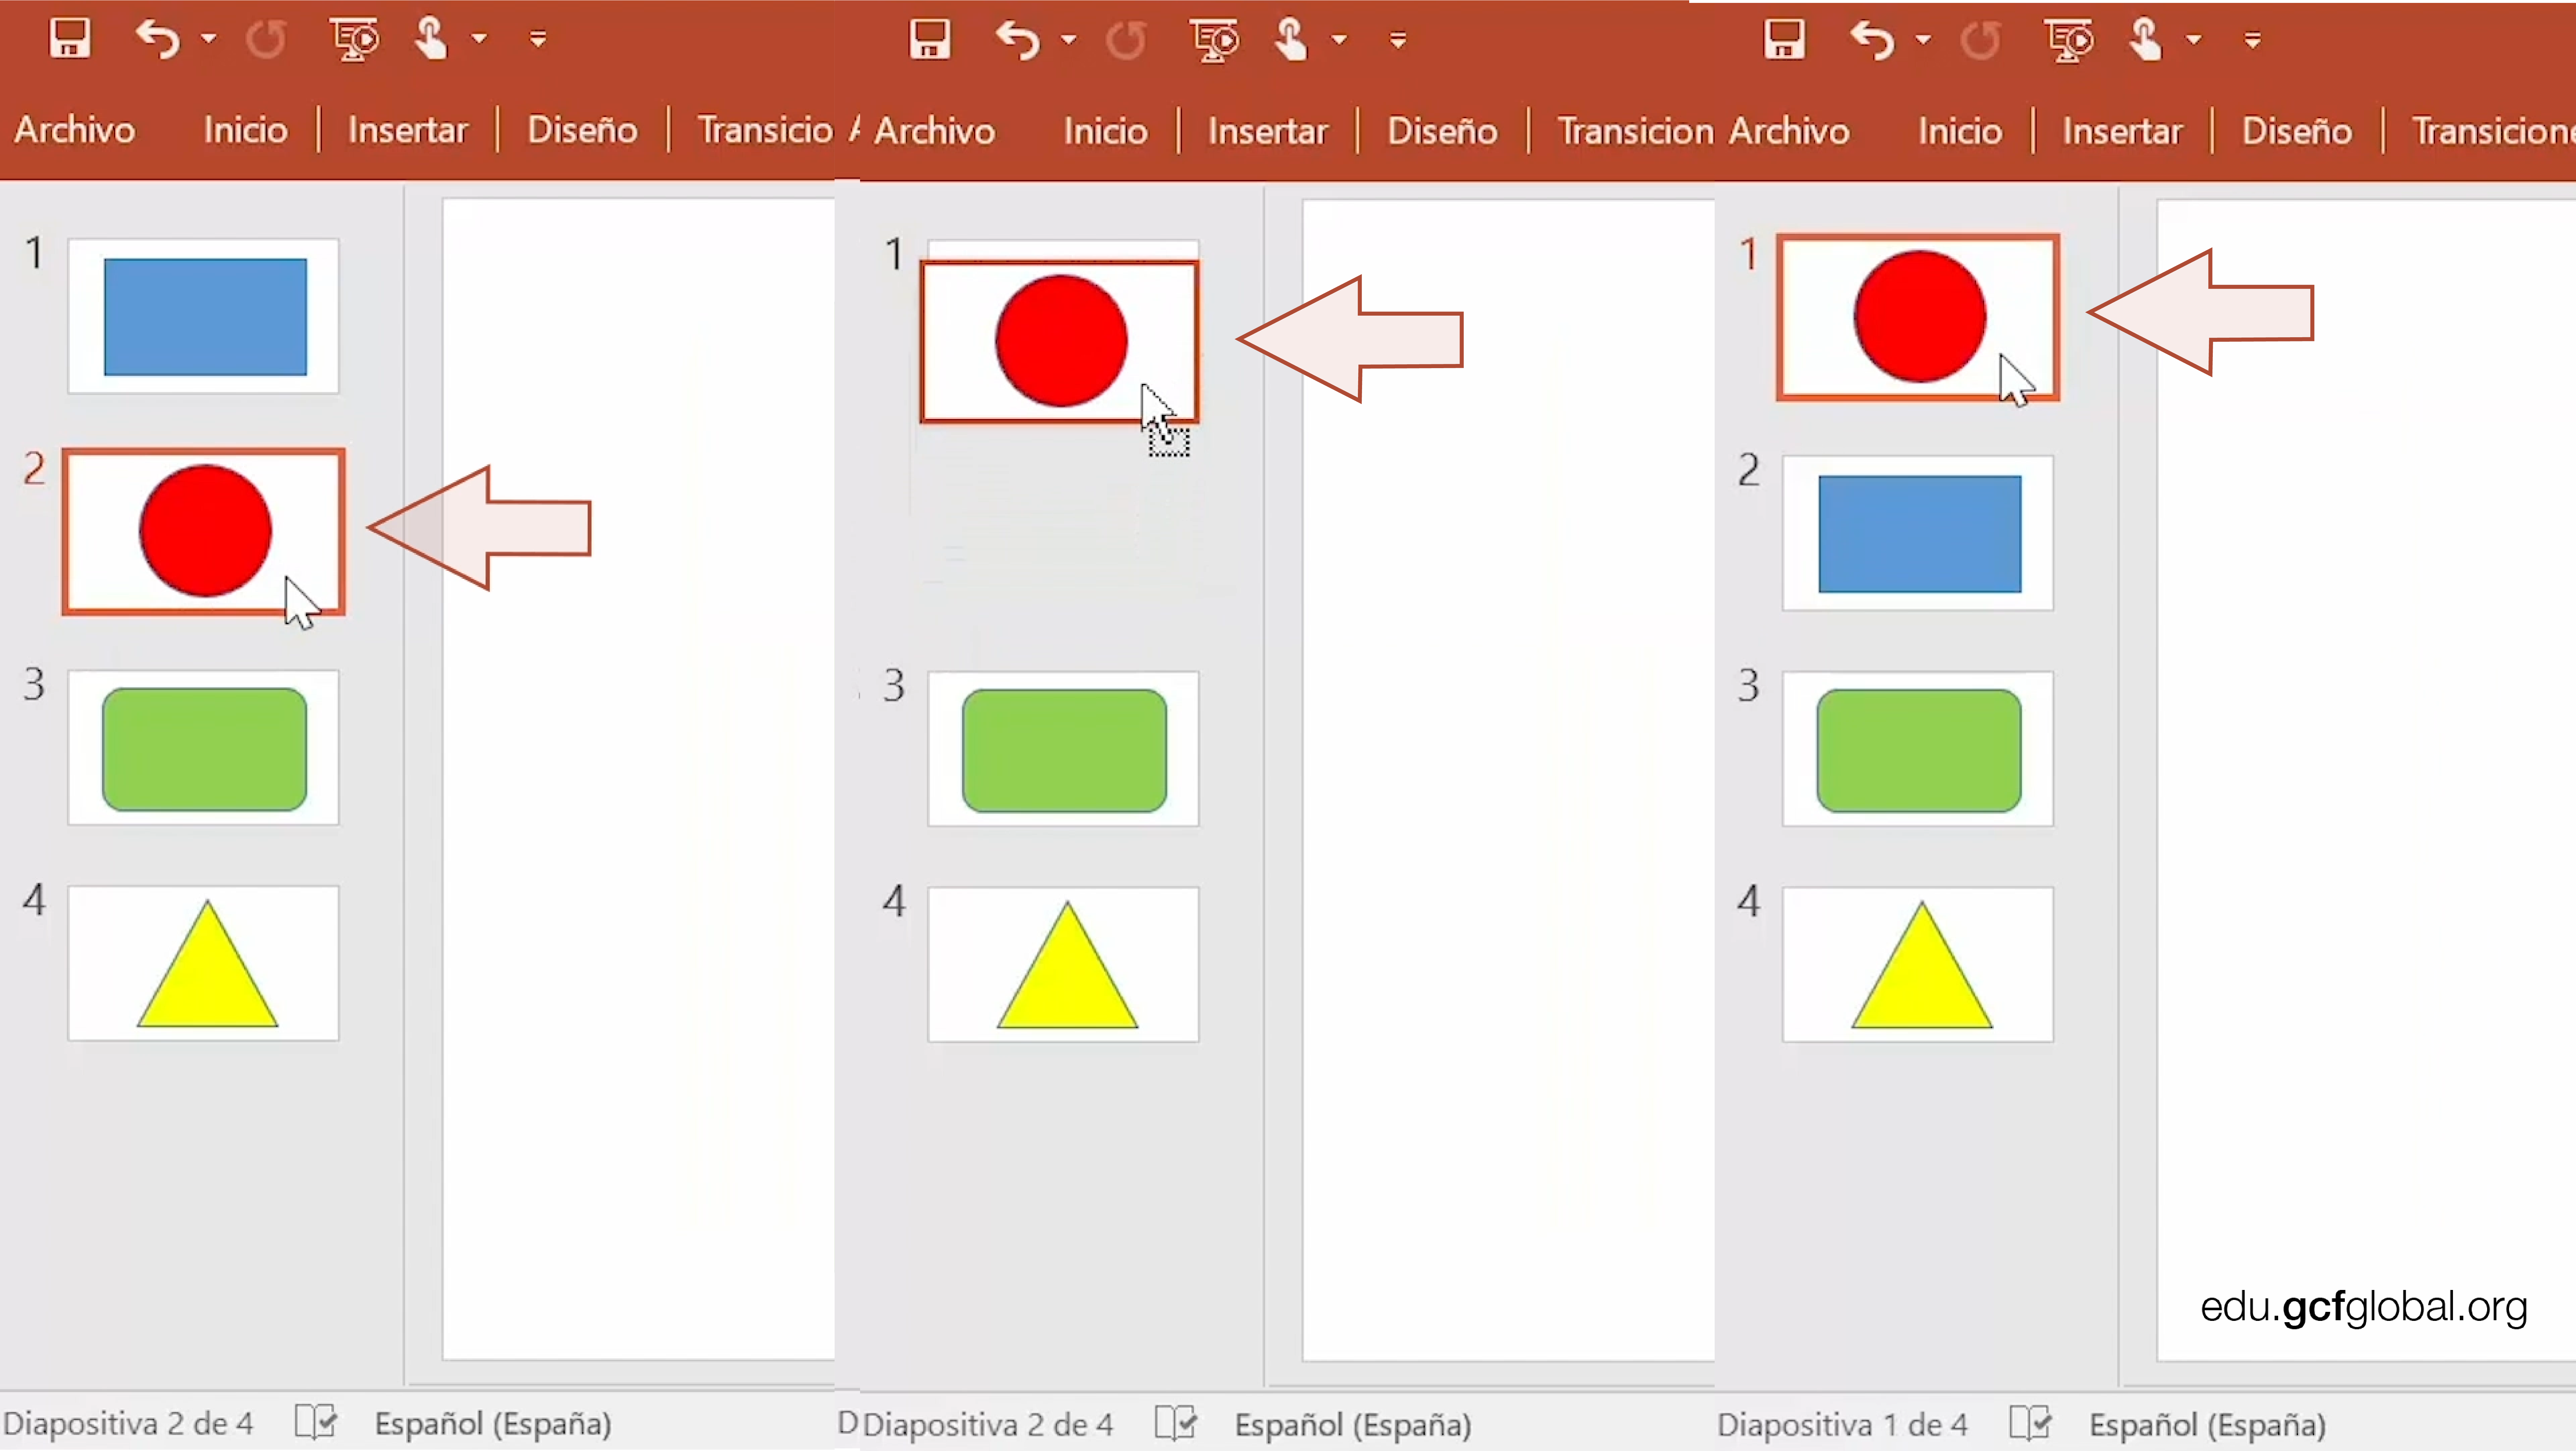Open Touch mode dropdown in middle panel

[1339, 40]
